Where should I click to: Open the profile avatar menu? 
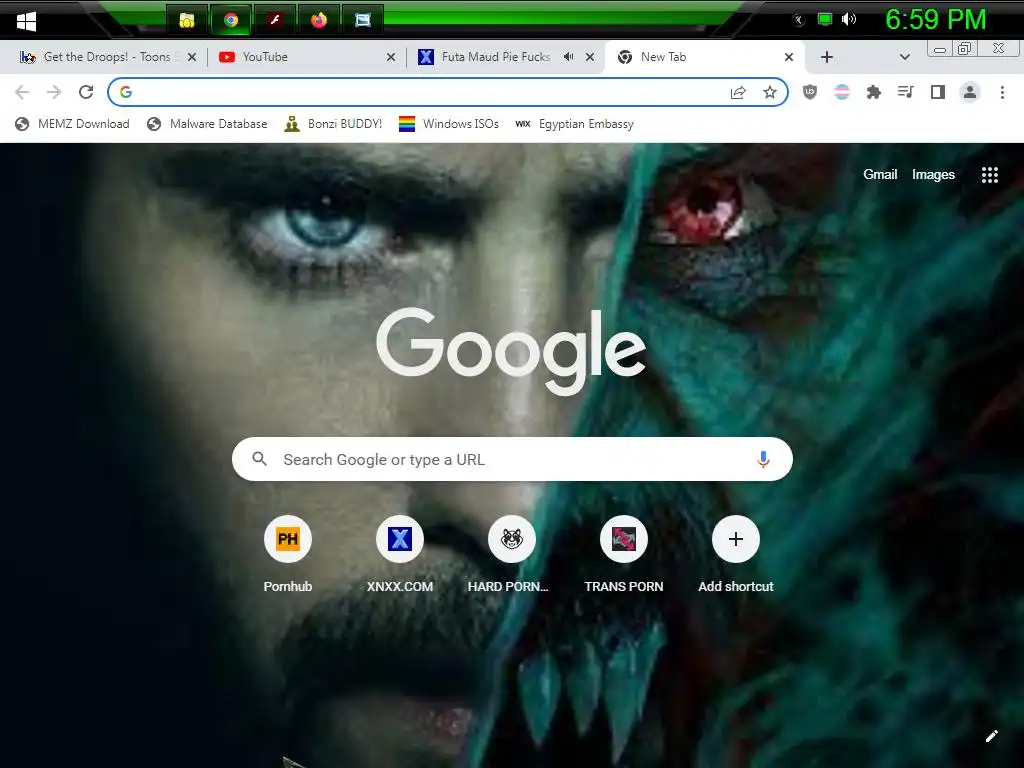click(970, 92)
